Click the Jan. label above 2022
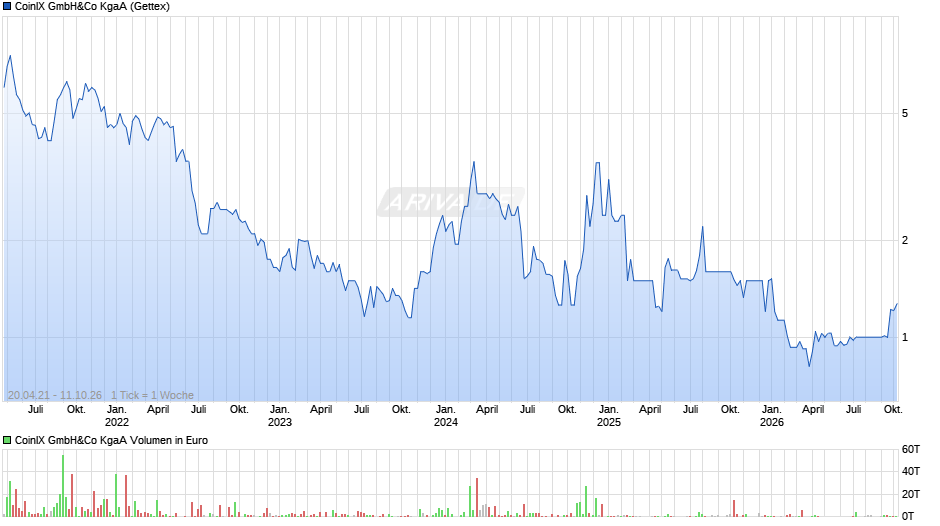The width and height of the screenshot is (940, 526). pos(117,410)
